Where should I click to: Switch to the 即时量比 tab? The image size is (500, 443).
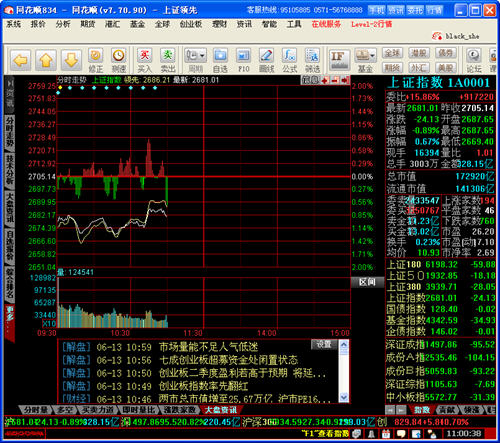(139, 410)
